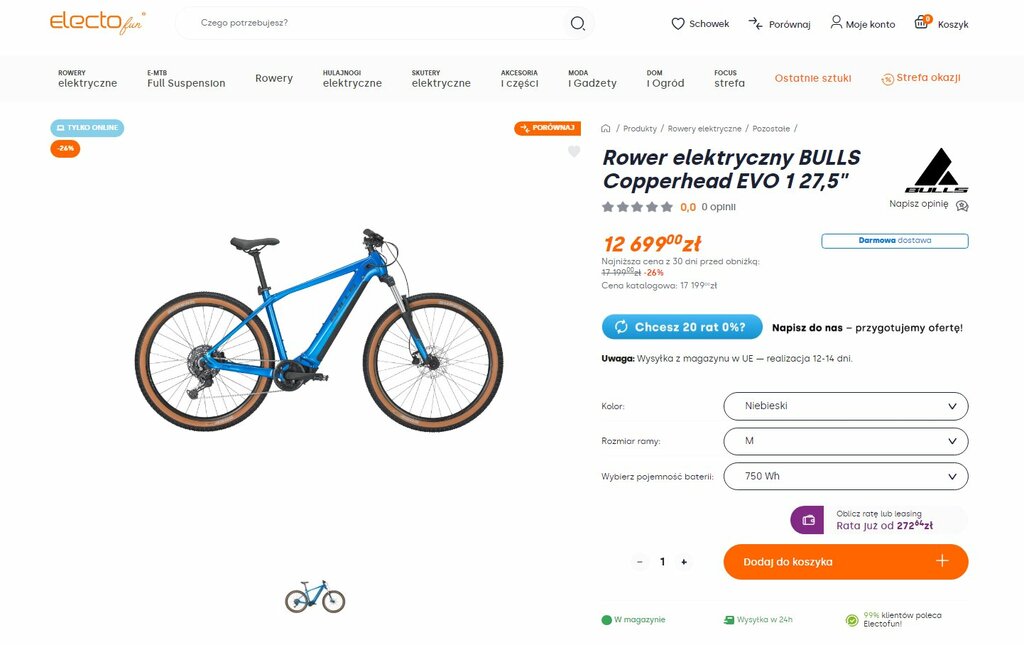The width and height of the screenshot is (1024, 645).
Task: Toggle favorite heart on product image
Action: point(573,151)
